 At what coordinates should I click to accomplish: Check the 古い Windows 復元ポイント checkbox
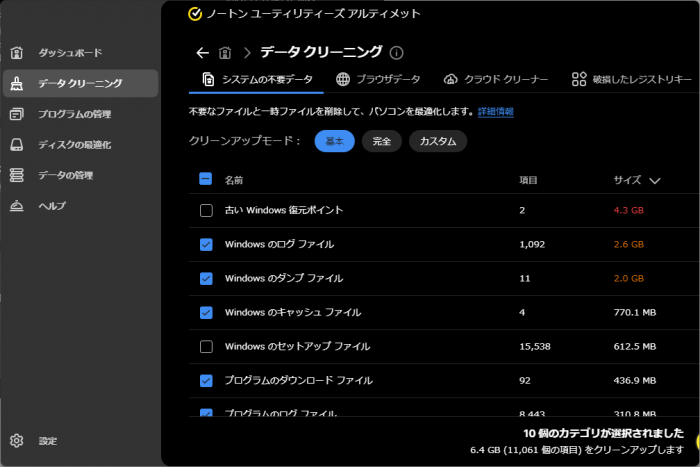[x=206, y=210]
